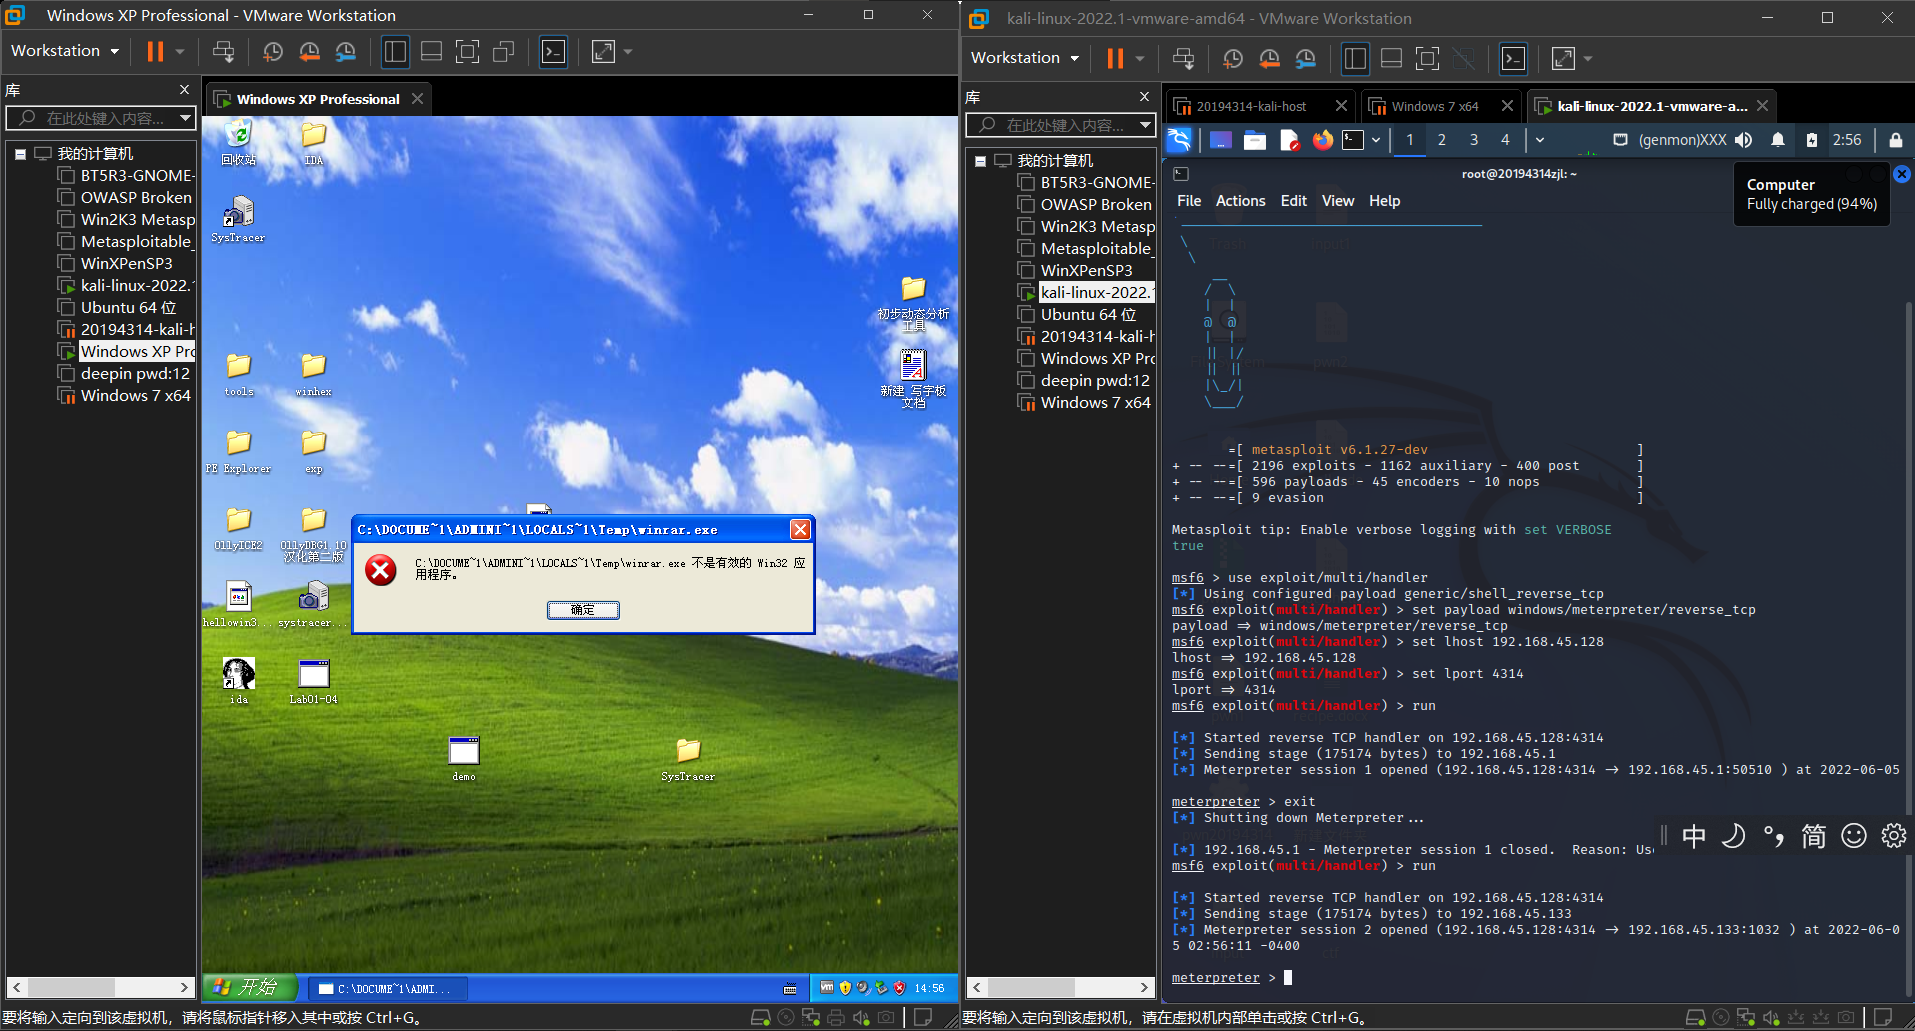Close the library panel in XP window
The width and height of the screenshot is (1915, 1031).
click(x=184, y=90)
